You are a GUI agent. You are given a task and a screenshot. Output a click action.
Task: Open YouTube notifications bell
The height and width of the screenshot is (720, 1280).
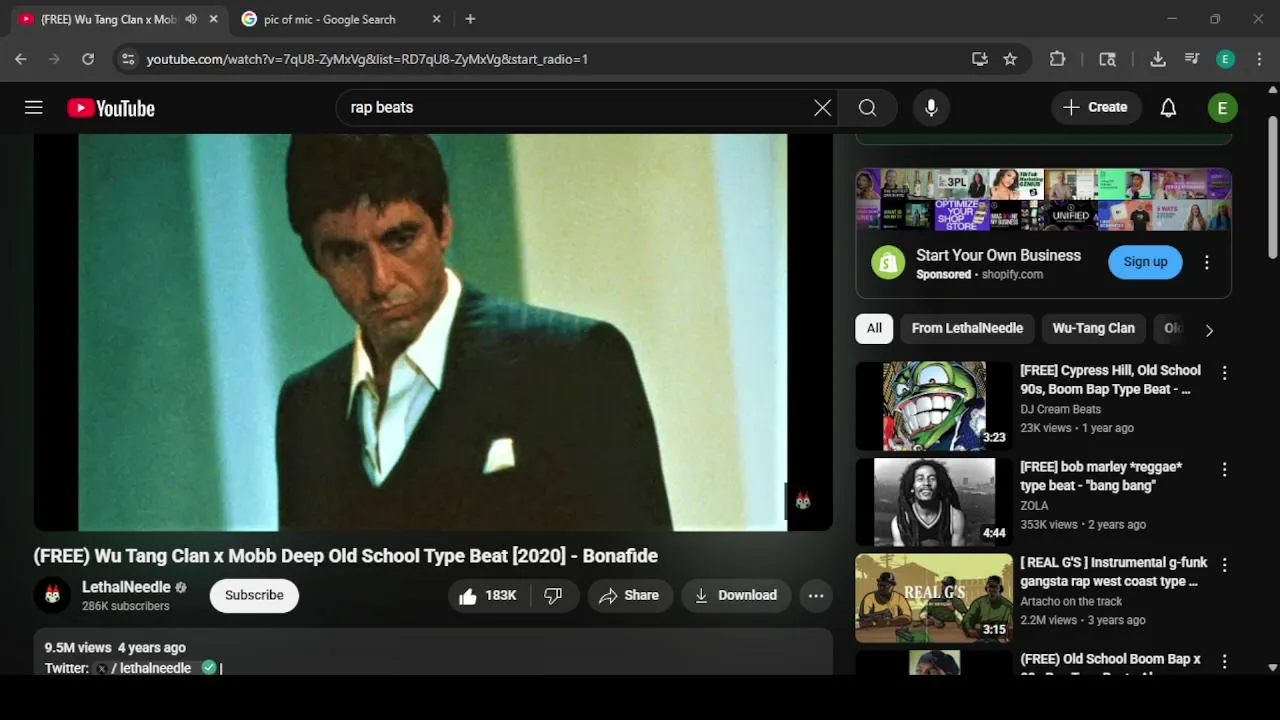point(1168,108)
